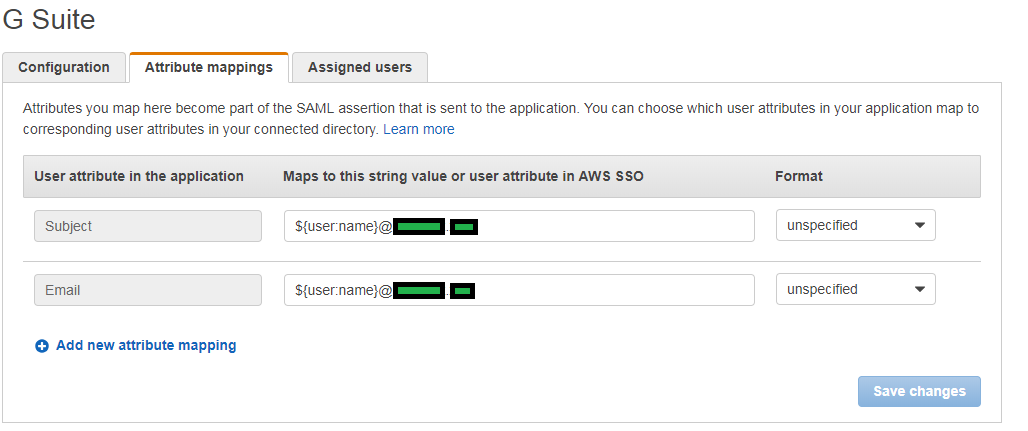Screen dimensions: 1028x431
Task: Click the plus icon to add mapping
Action: coord(42,346)
